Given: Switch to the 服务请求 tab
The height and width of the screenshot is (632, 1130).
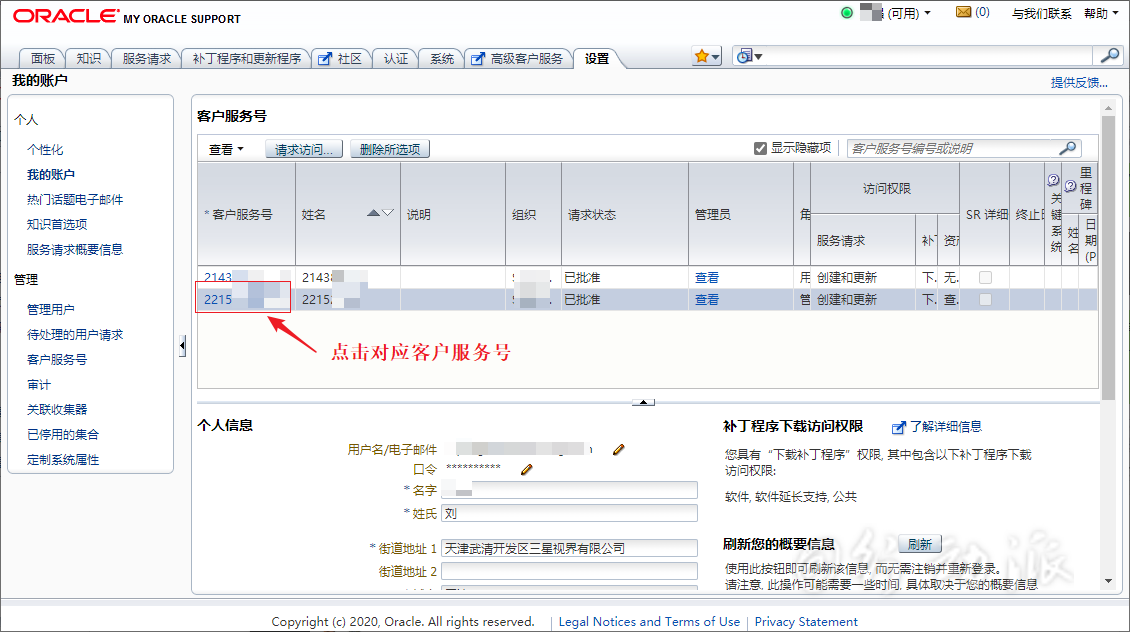Looking at the screenshot, I should pyautogui.click(x=146, y=58).
